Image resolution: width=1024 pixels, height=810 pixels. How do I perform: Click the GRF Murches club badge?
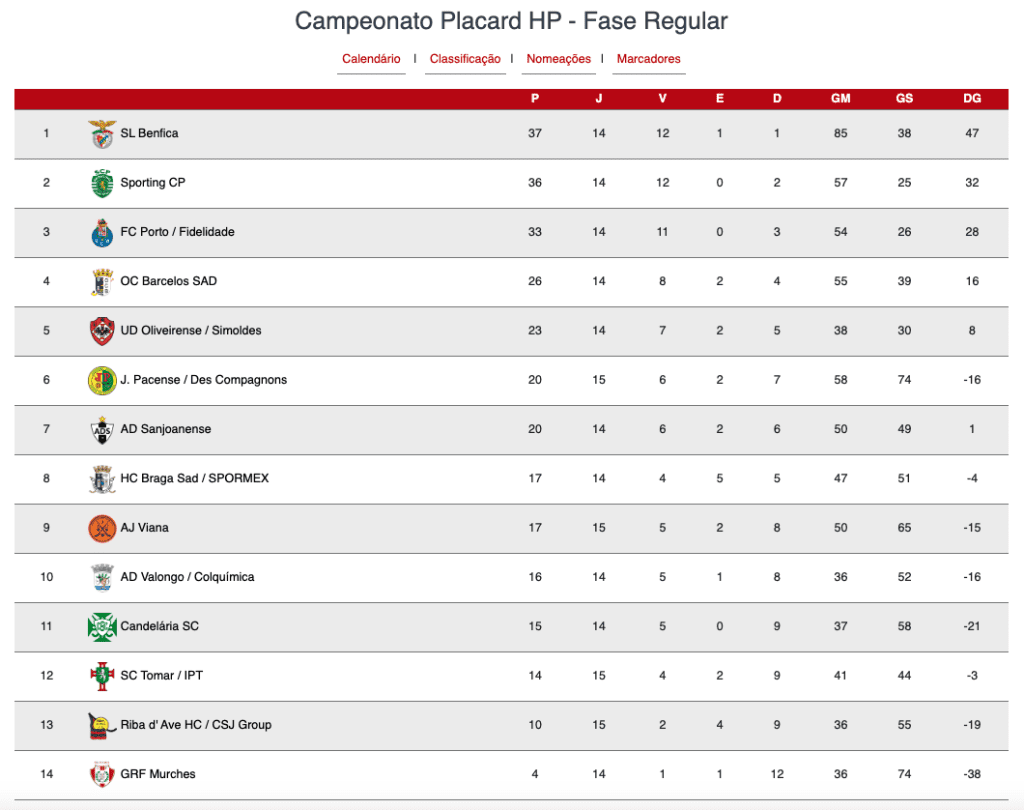102,775
